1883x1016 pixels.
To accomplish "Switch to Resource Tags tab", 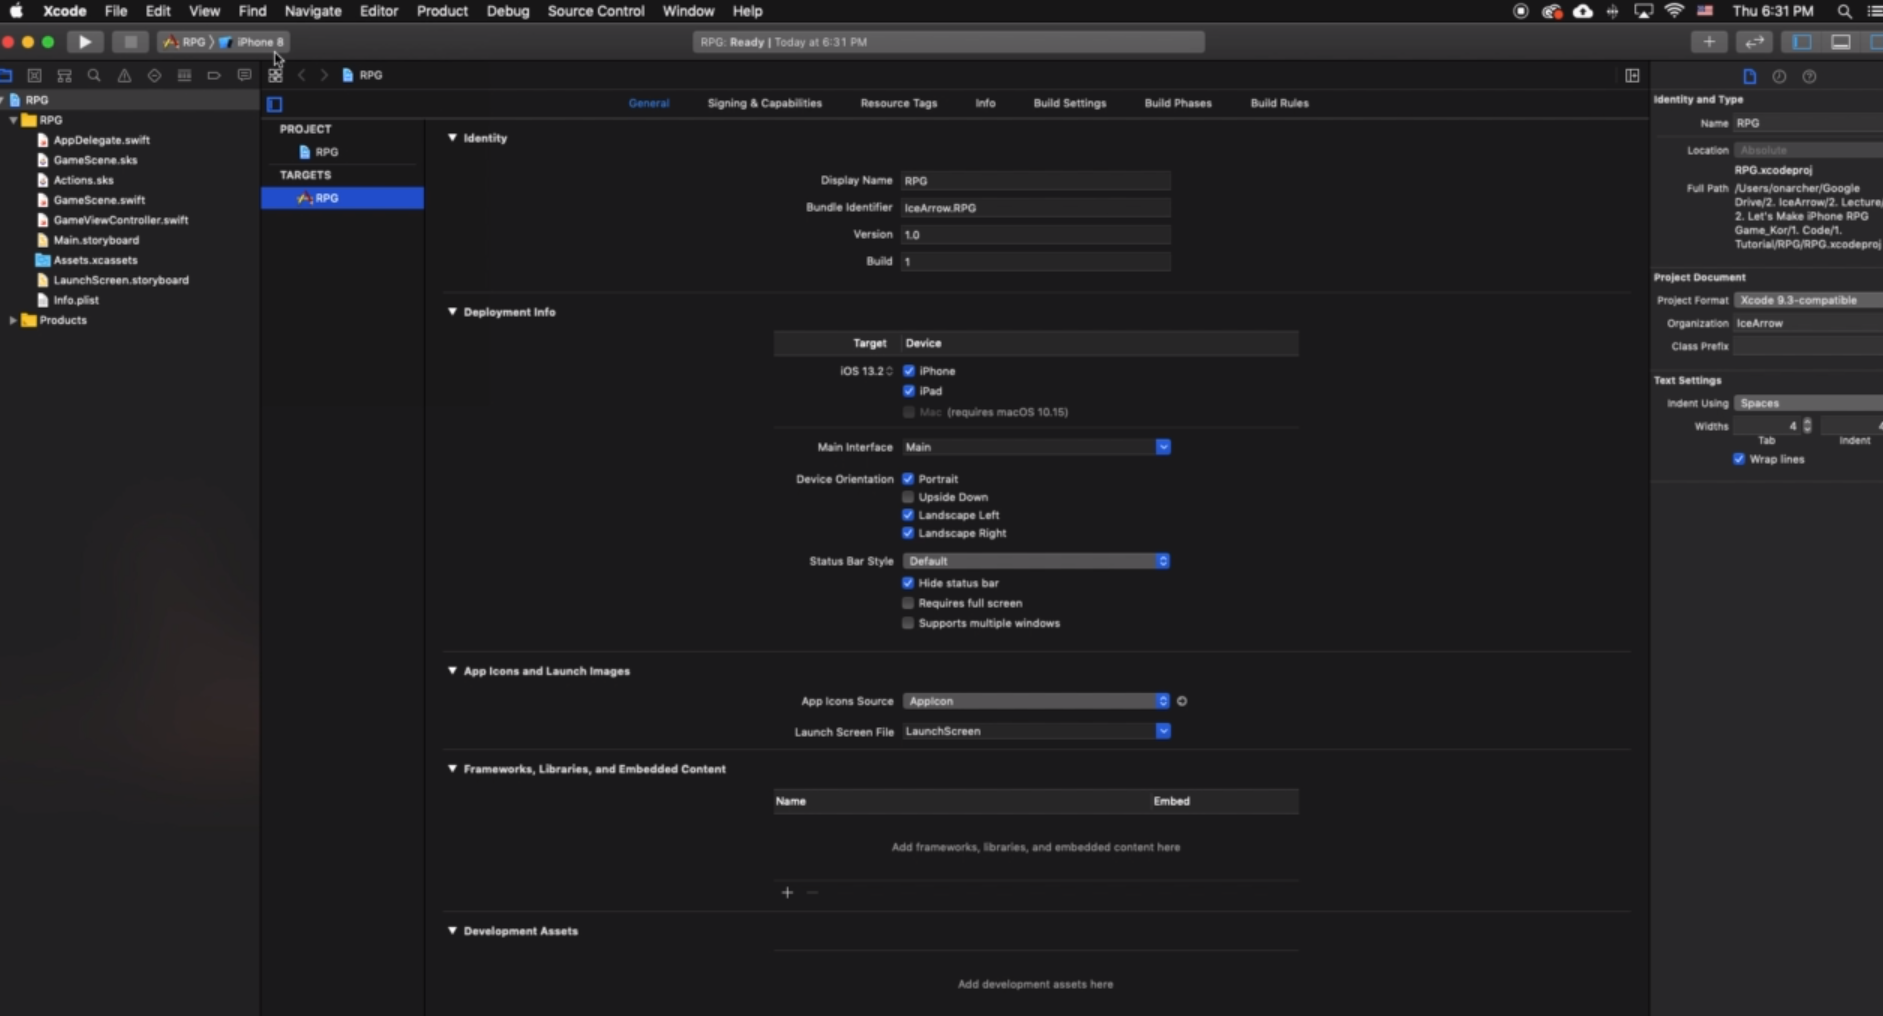I will coord(898,103).
